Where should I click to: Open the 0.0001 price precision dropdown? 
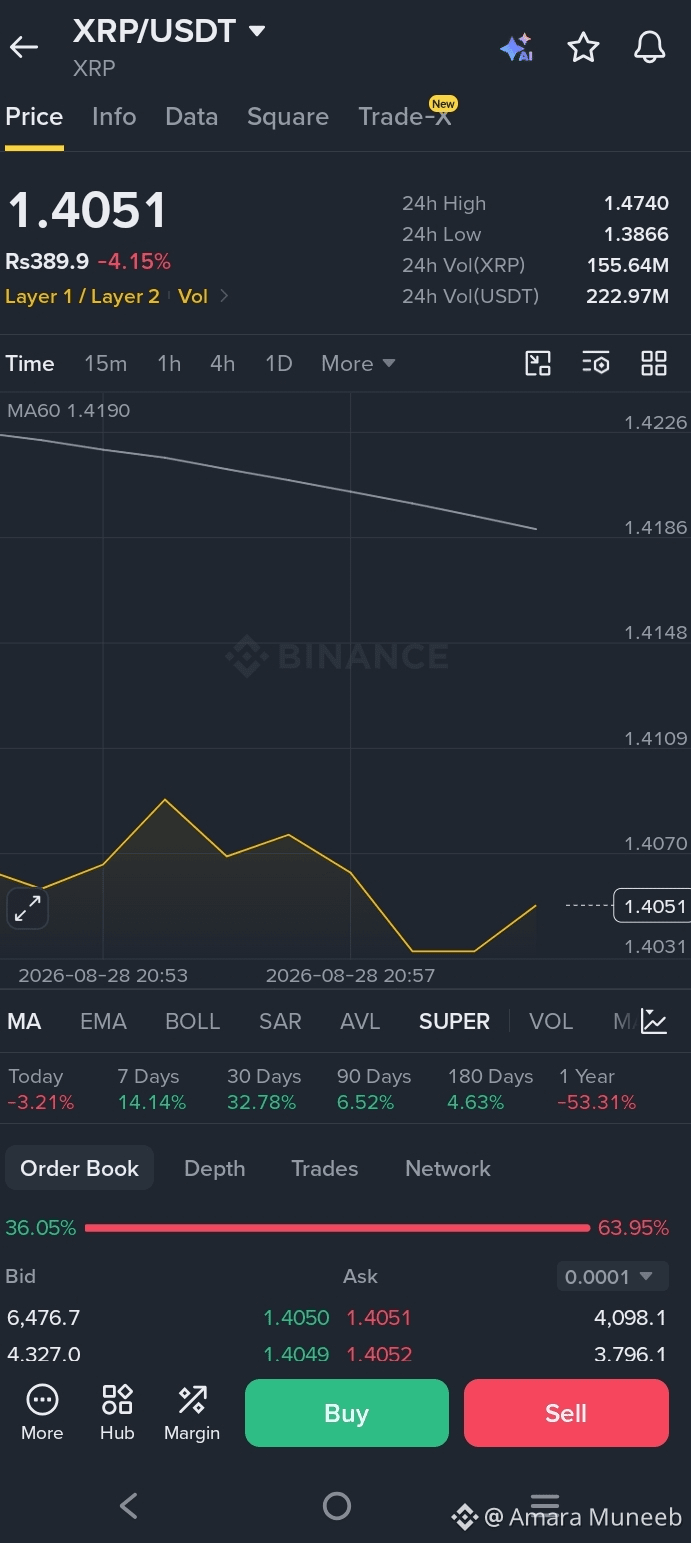pyautogui.click(x=611, y=1276)
